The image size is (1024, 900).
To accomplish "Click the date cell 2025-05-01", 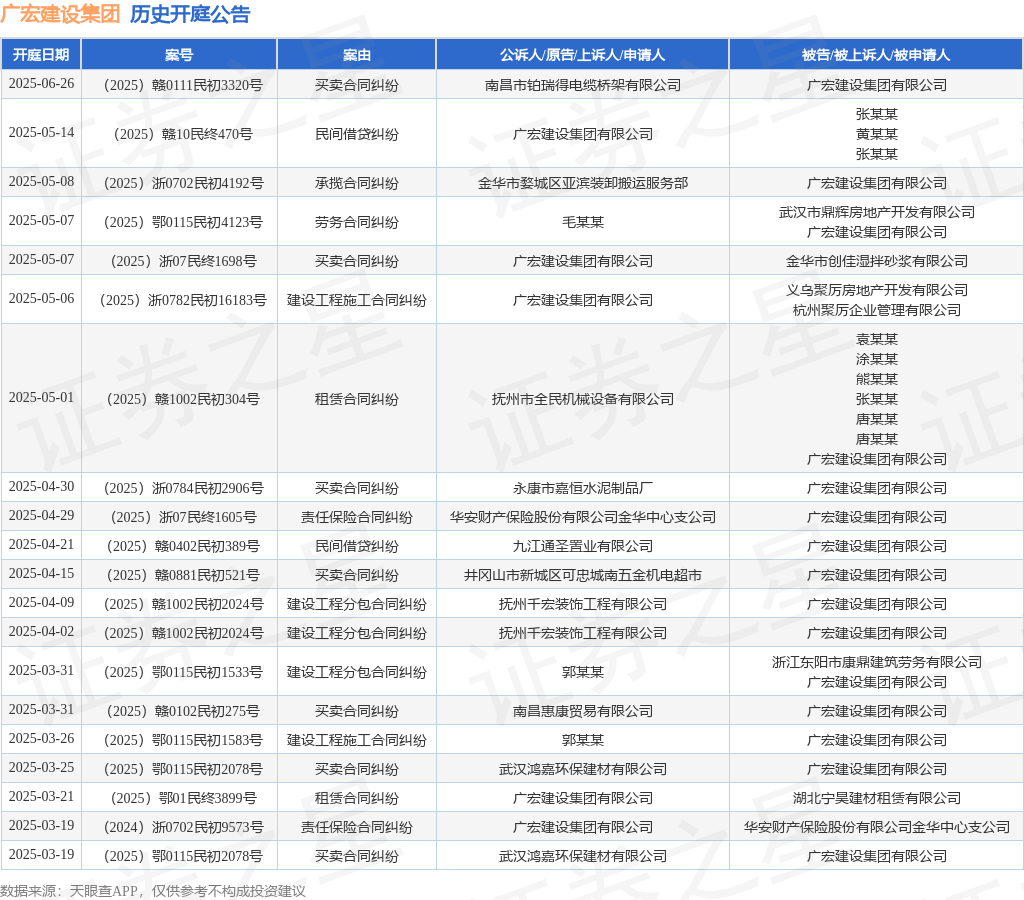I will [x=41, y=398].
